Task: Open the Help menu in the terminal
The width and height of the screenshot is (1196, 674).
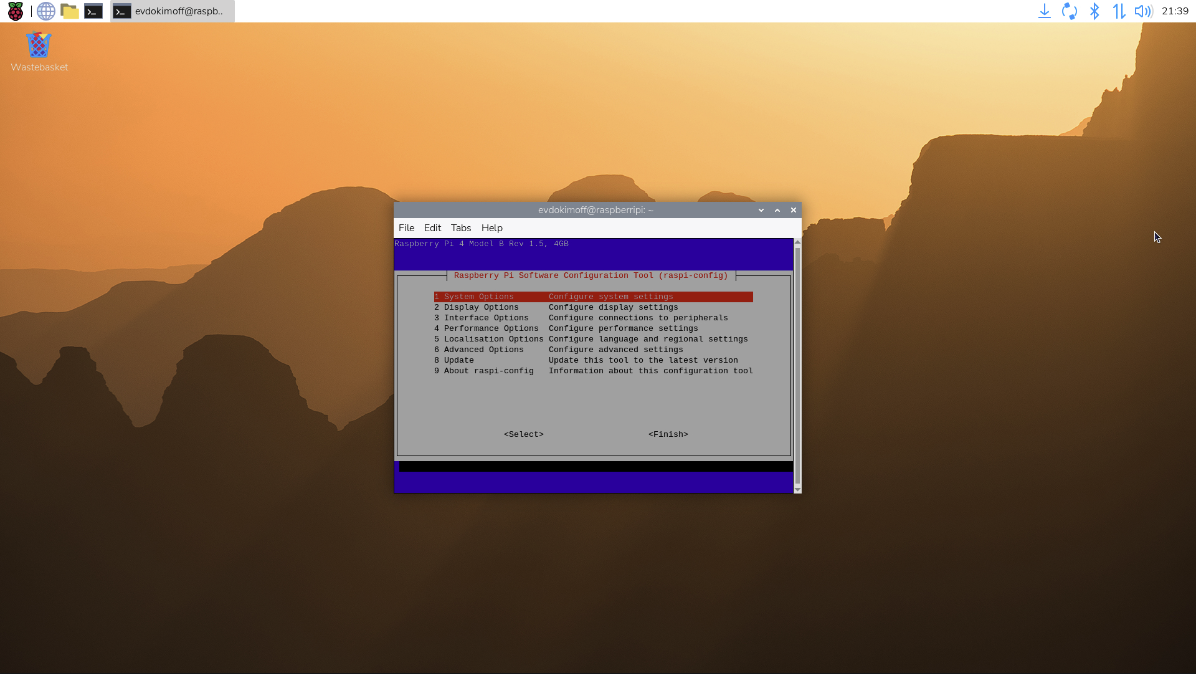Action: tap(491, 228)
